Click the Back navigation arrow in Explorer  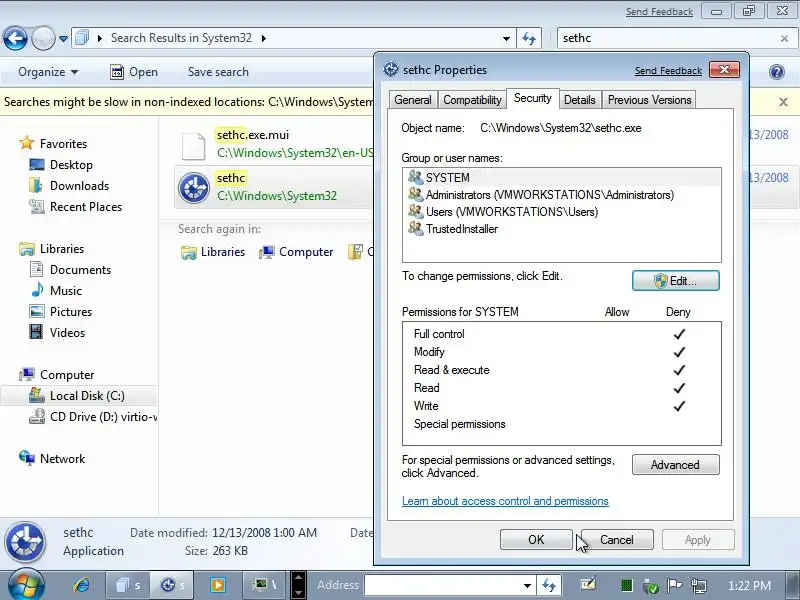(15, 38)
